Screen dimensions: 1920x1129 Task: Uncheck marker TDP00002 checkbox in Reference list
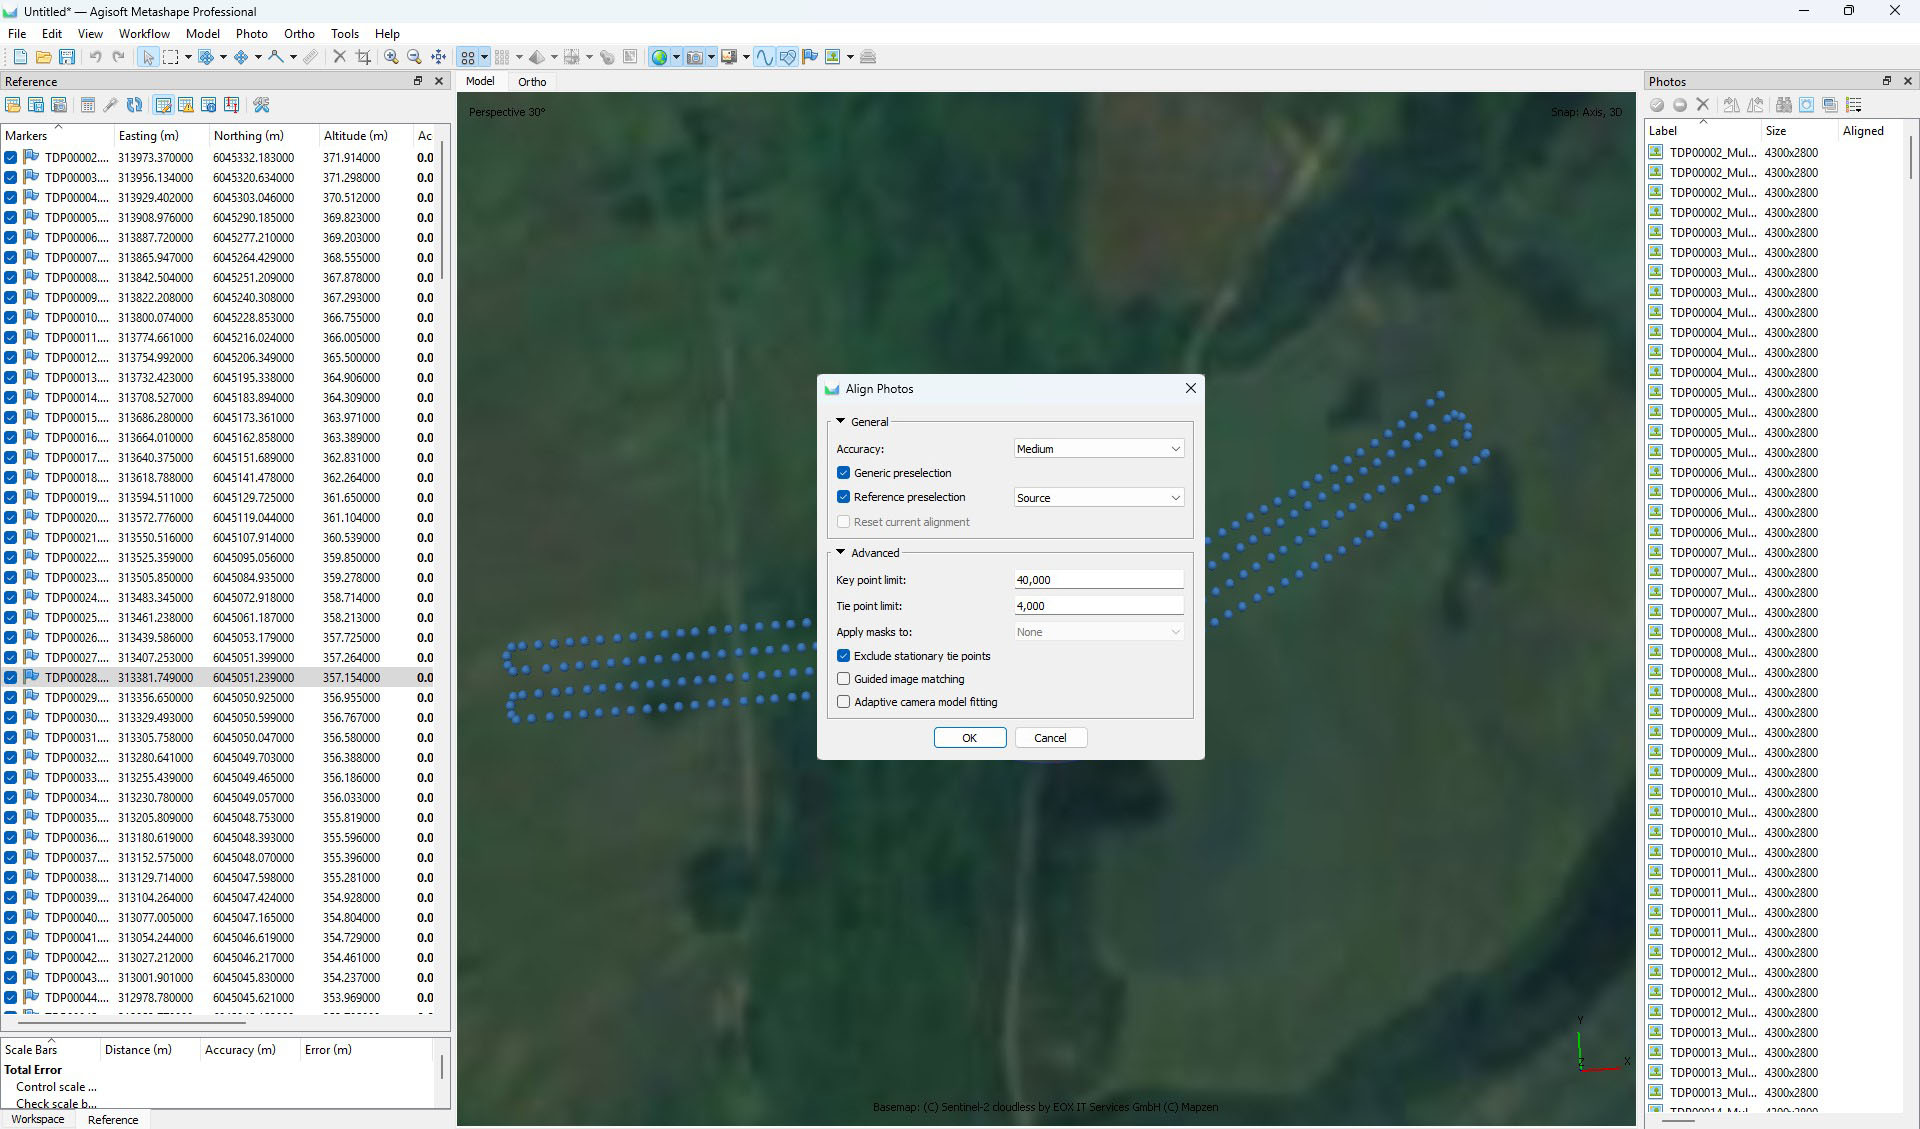pos(10,157)
